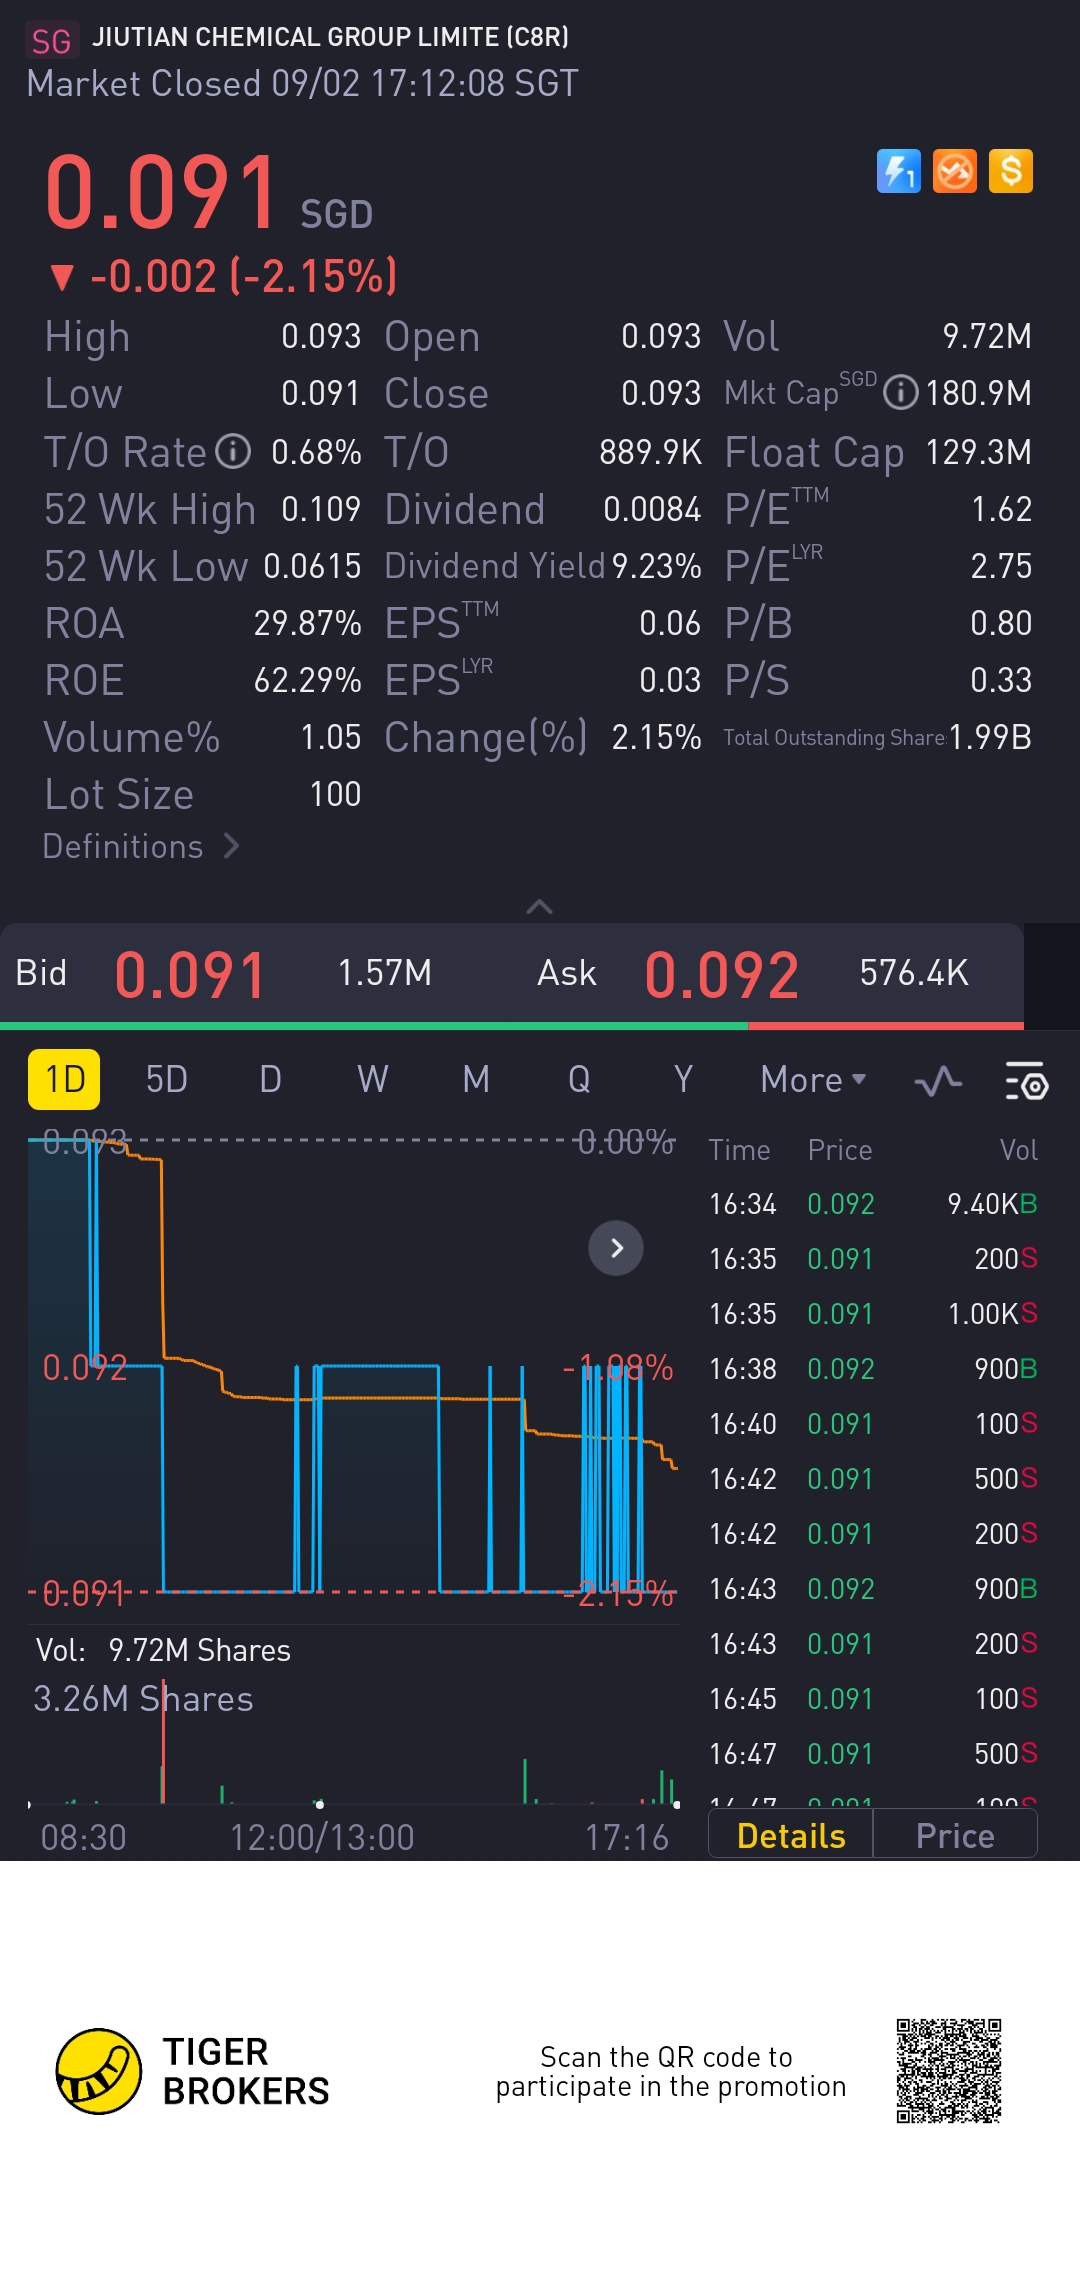Tap the yellow dollar sign icon
The width and height of the screenshot is (1080, 2282).
point(1010,171)
